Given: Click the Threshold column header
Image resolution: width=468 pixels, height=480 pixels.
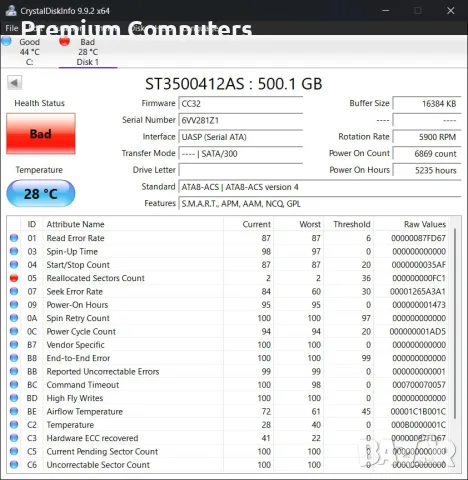Looking at the screenshot, I should pyautogui.click(x=349, y=224).
